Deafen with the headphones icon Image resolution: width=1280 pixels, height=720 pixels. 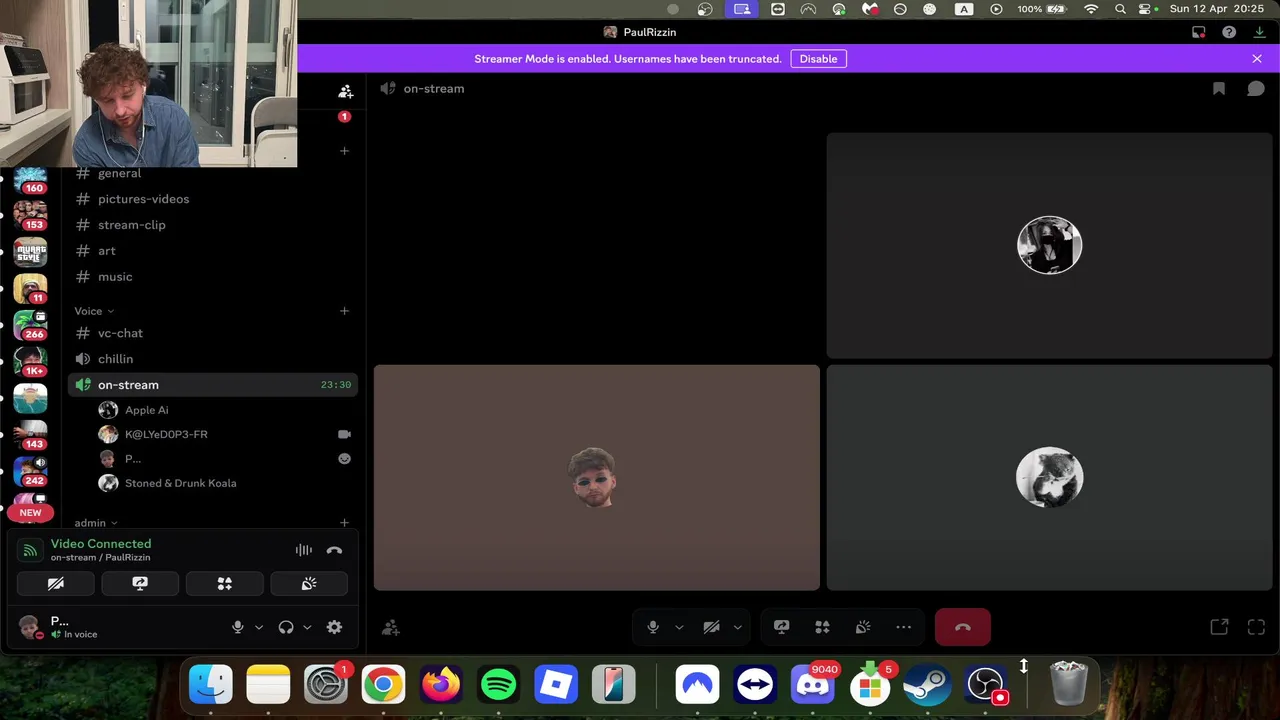(286, 627)
